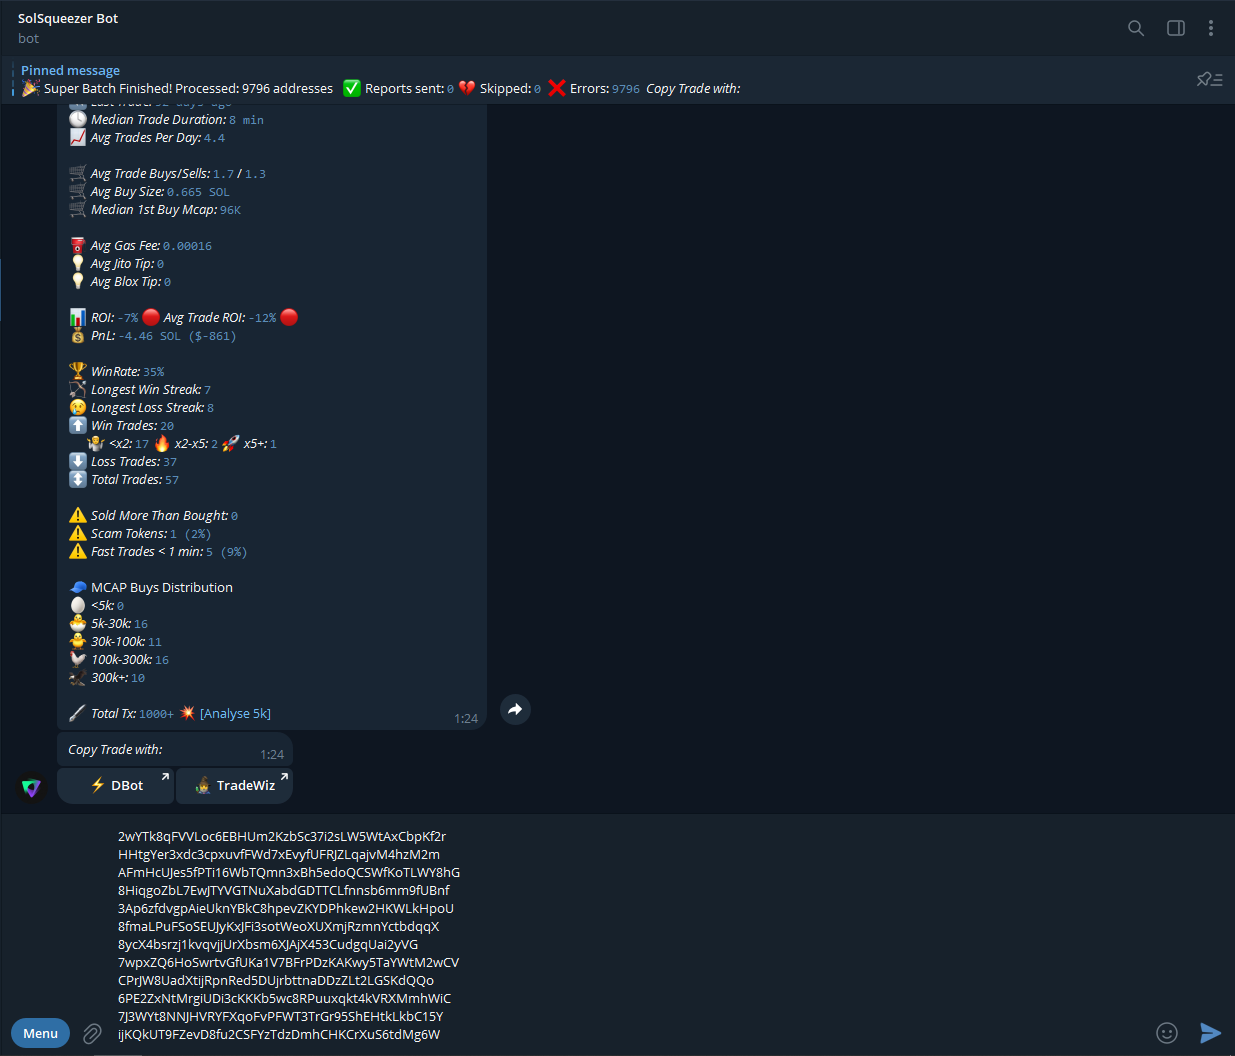Click the 'Loss Trades' 37 line
The height and width of the screenshot is (1056, 1235).
pos(122,462)
